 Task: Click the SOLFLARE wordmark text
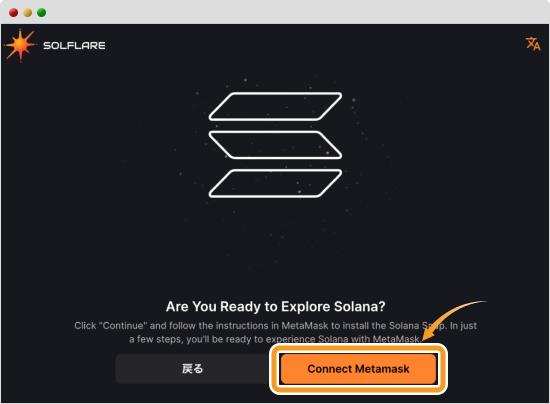pos(74,46)
